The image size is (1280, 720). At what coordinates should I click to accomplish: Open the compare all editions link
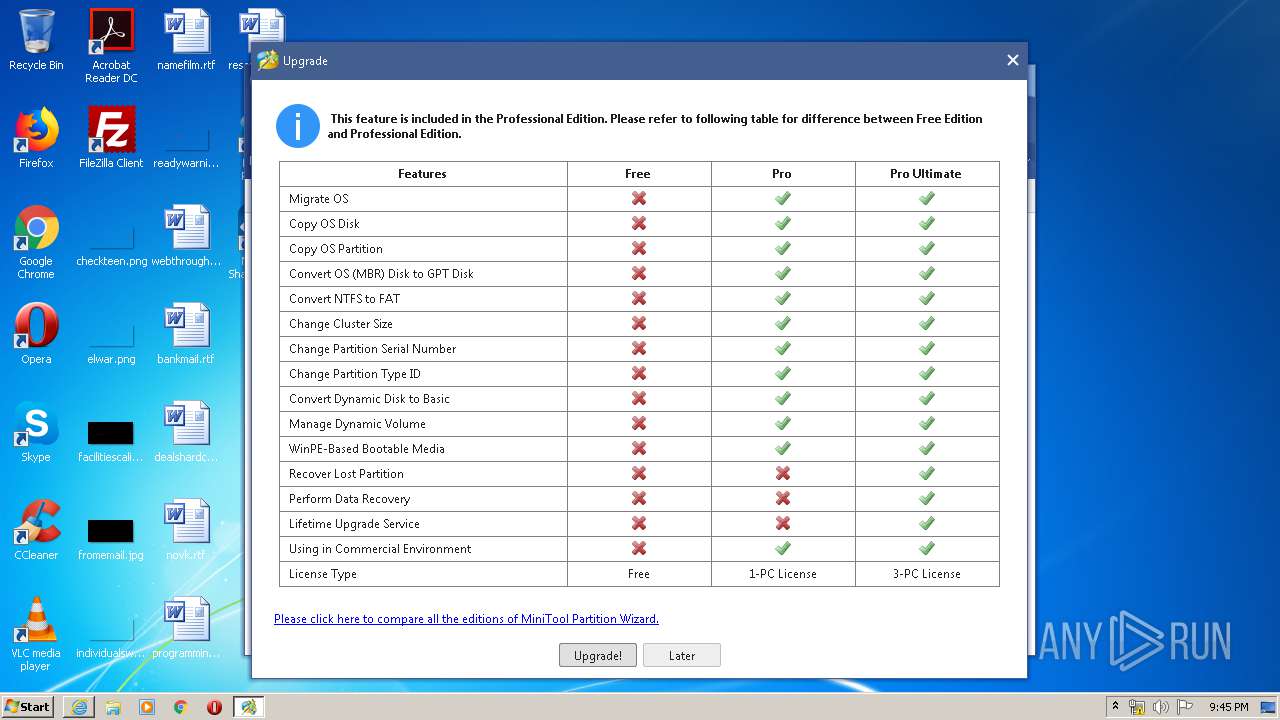(466, 619)
